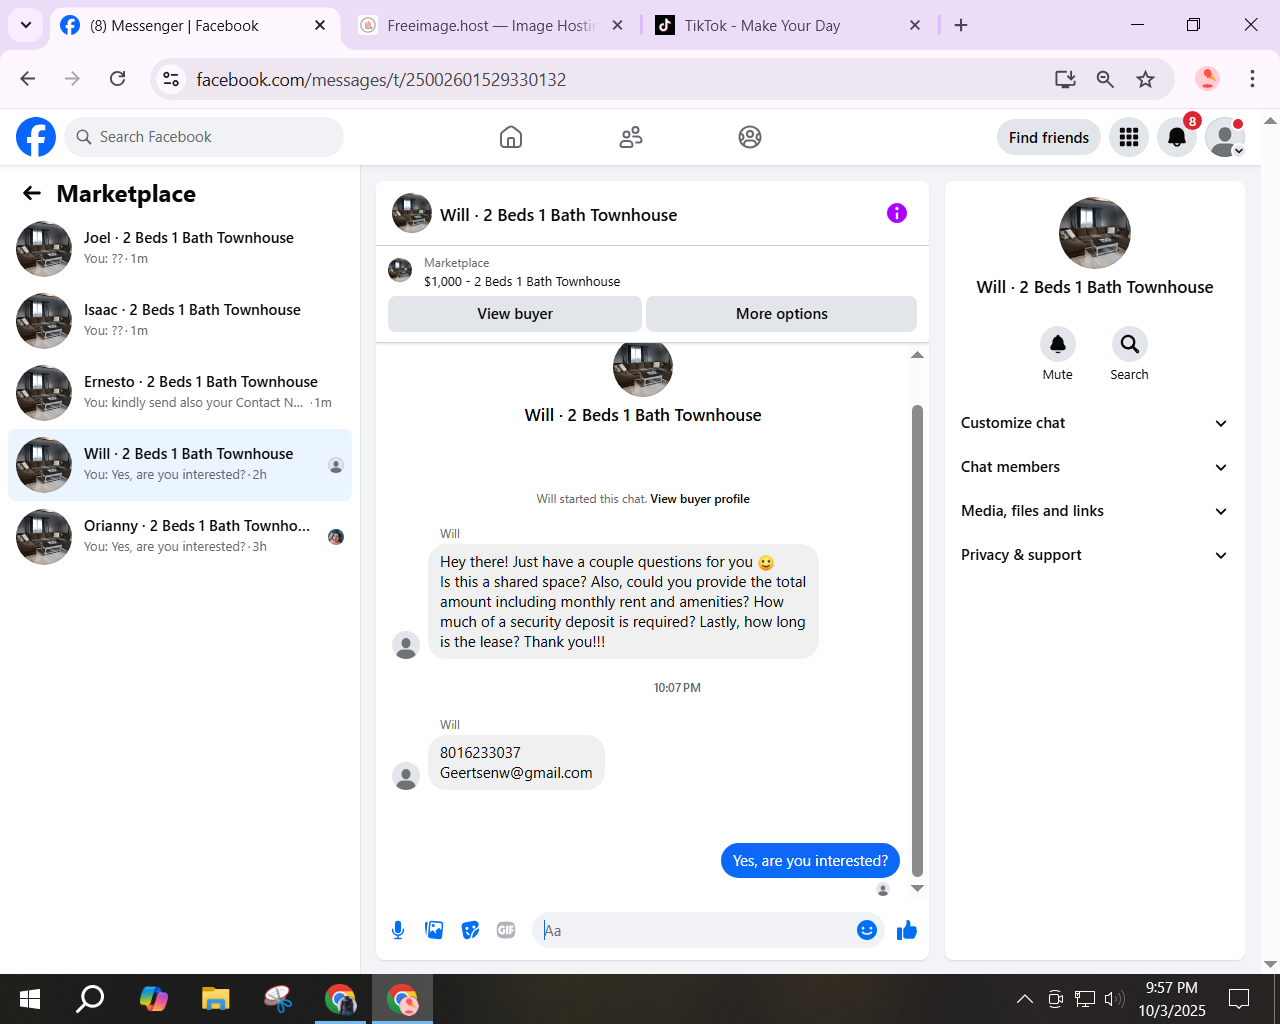Click the More options button
The height and width of the screenshot is (1024, 1280).
pos(782,314)
